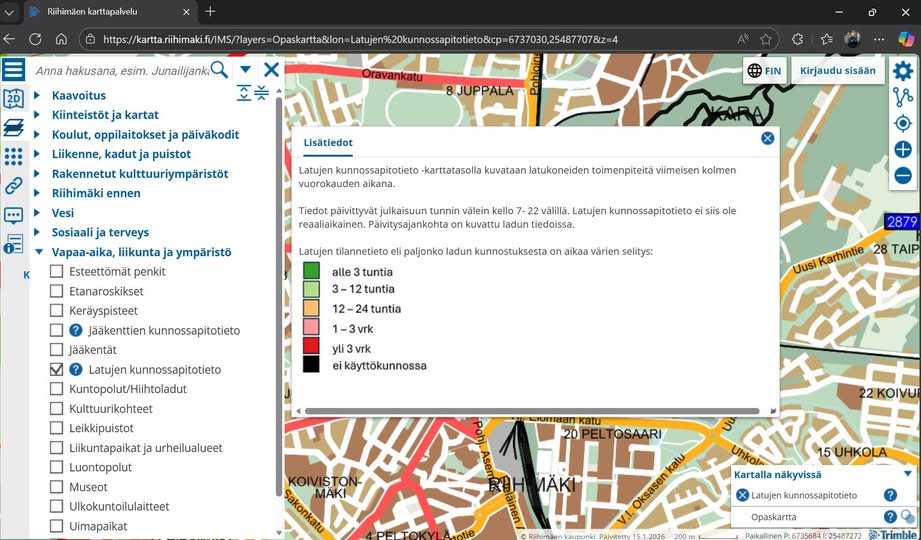The image size is (921, 540).
Task: Switch to the 2D map view icon
Action: tap(13, 98)
